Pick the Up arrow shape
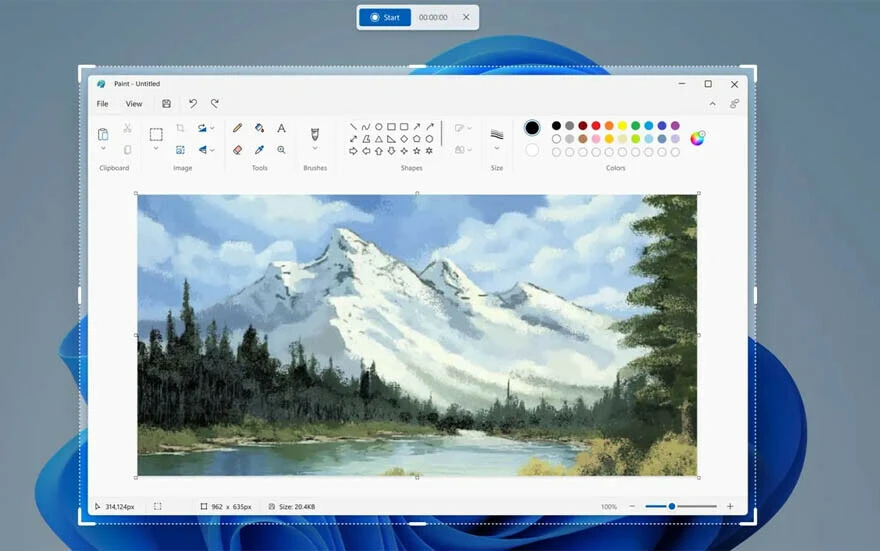Screen dimensions: 880x551 (x=378, y=151)
